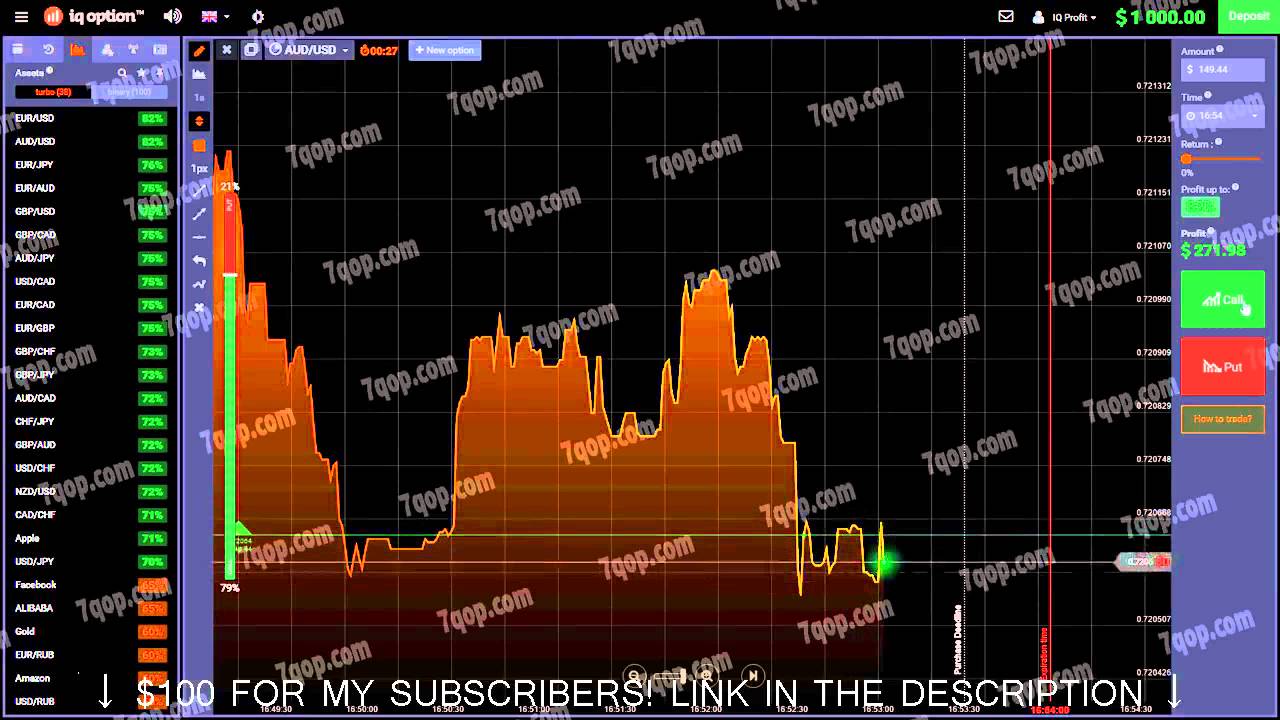Search assets with the magnifier icon
1280x720 pixels.
[x=123, y=73]
